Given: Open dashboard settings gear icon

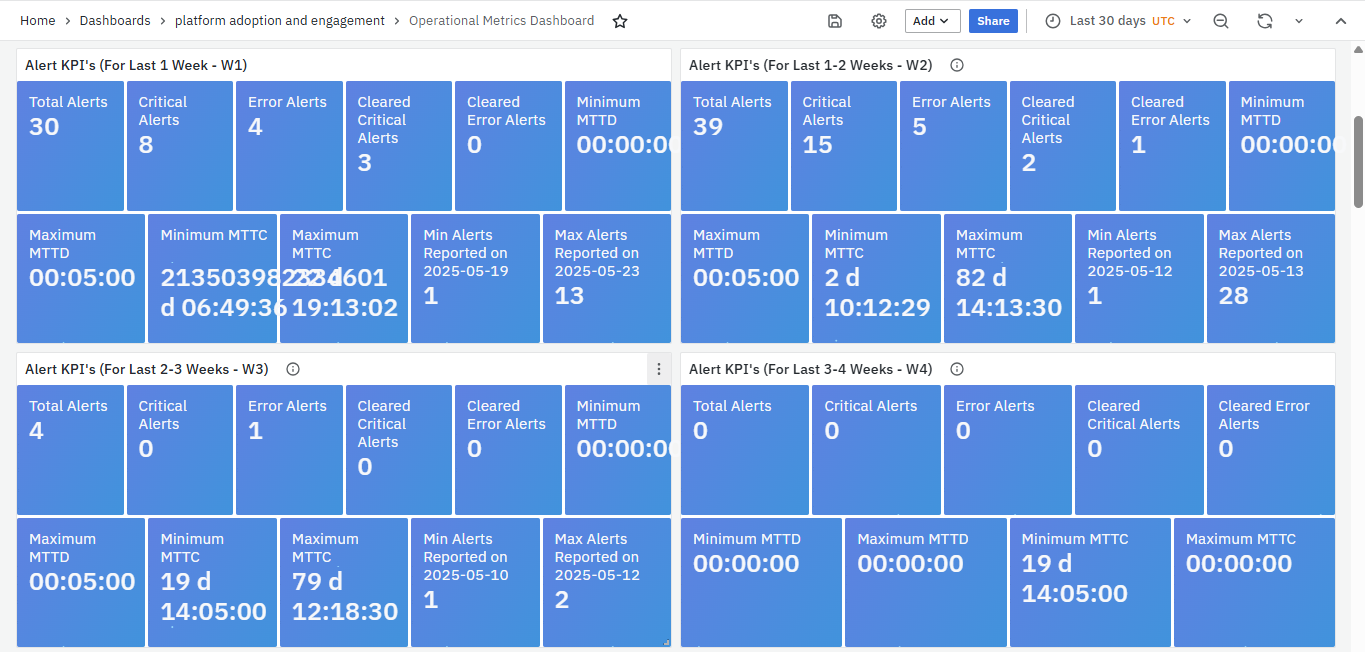Looking at the screenshot, I should click(x=879, y=21).
